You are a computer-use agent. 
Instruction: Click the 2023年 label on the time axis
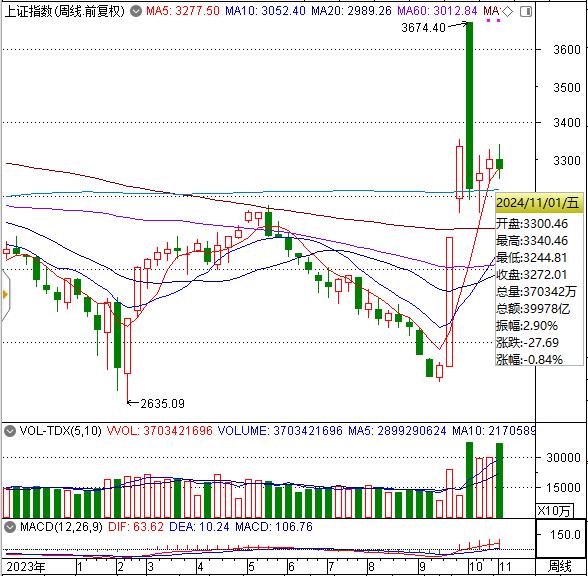click(x=26, y=566)
